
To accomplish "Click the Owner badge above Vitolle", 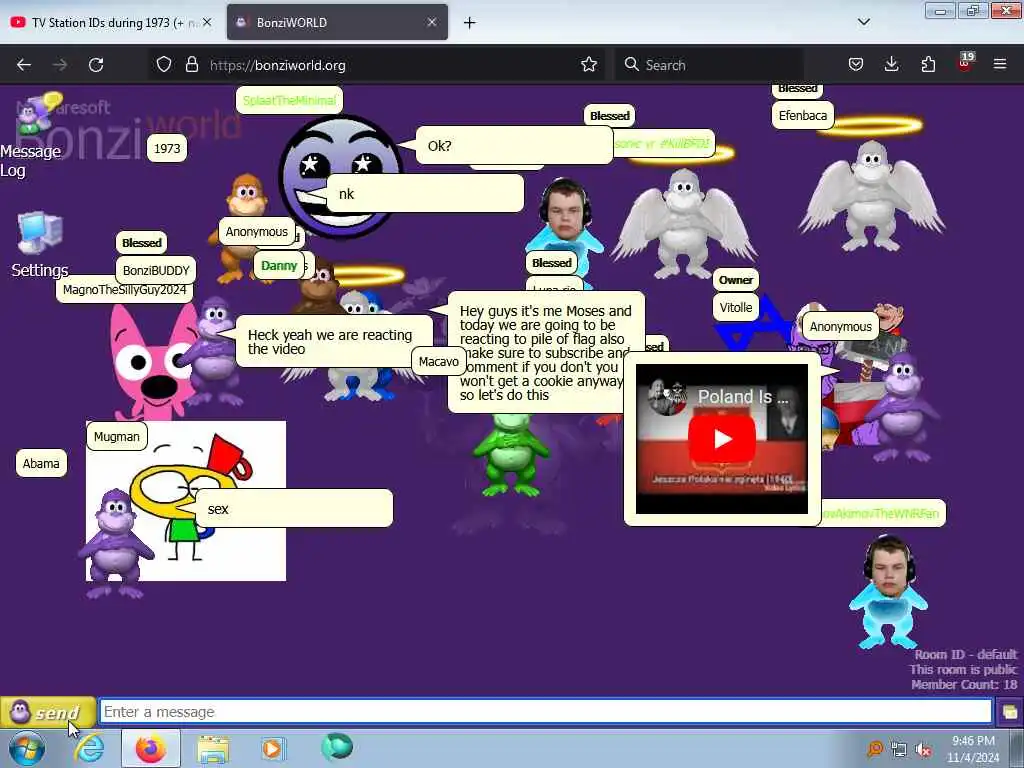I will point(736,280).
